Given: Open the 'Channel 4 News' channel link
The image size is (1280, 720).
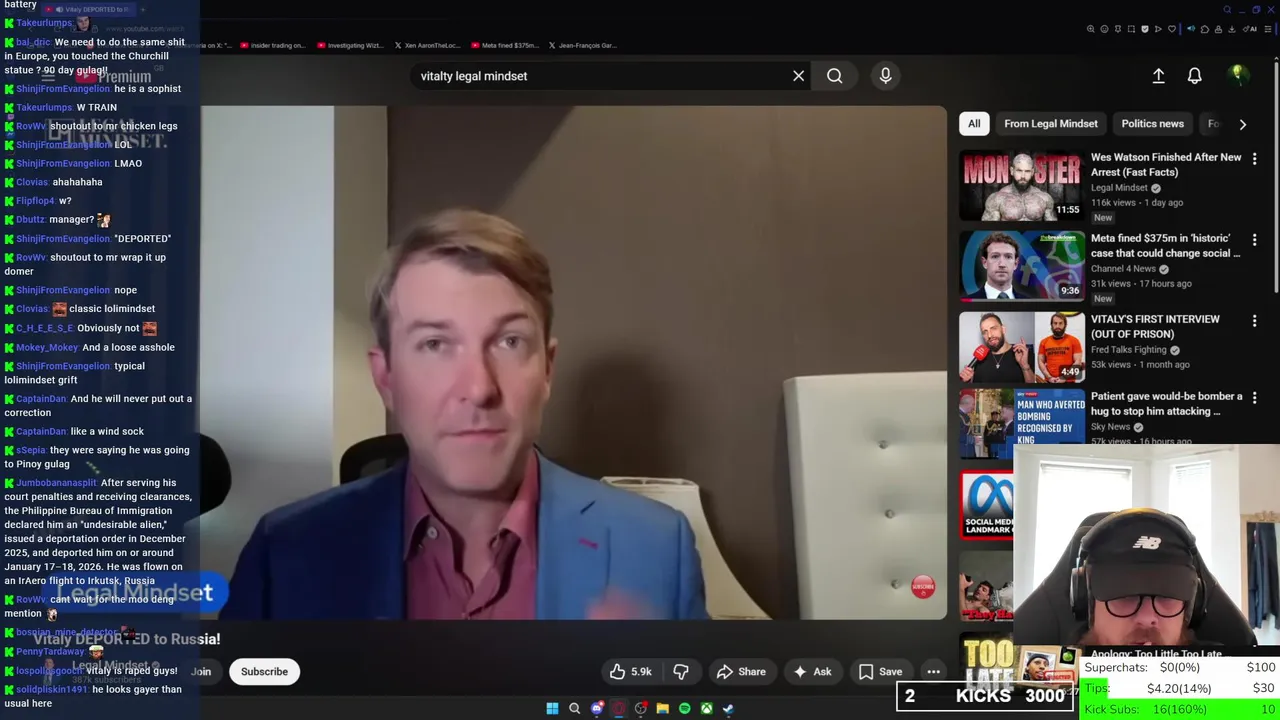Looking at the screenshot, I should tap(1123, 269).
